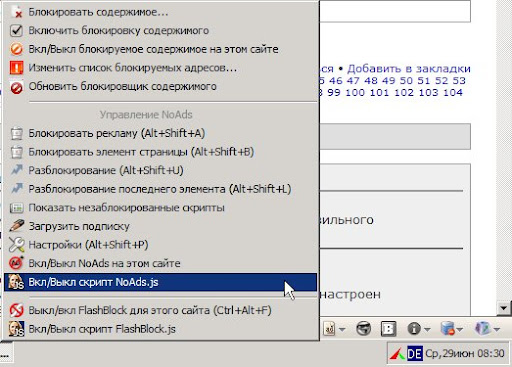The width and height of the screenshot is (512, 367).
Task: Click page link 49
Action: (389, 81)
